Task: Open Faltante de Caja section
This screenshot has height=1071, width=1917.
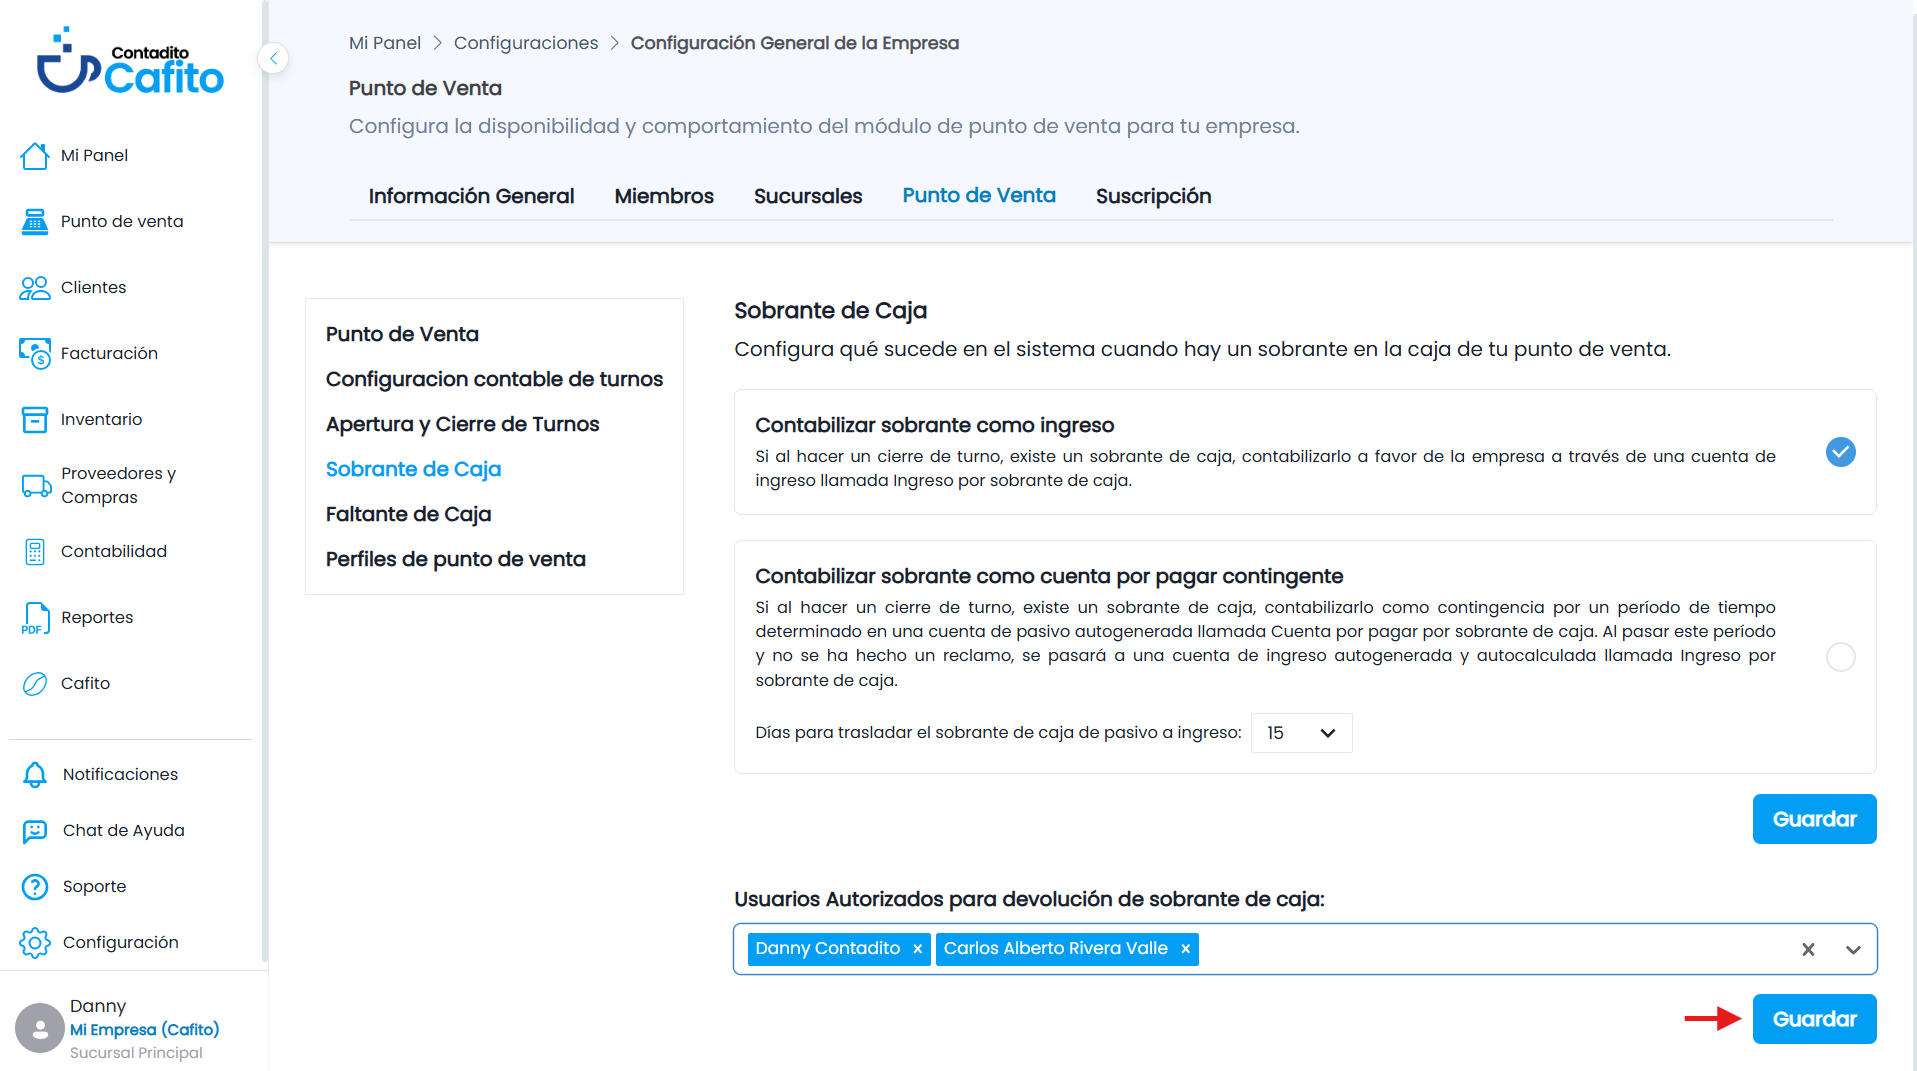Action: click(408, 514)
